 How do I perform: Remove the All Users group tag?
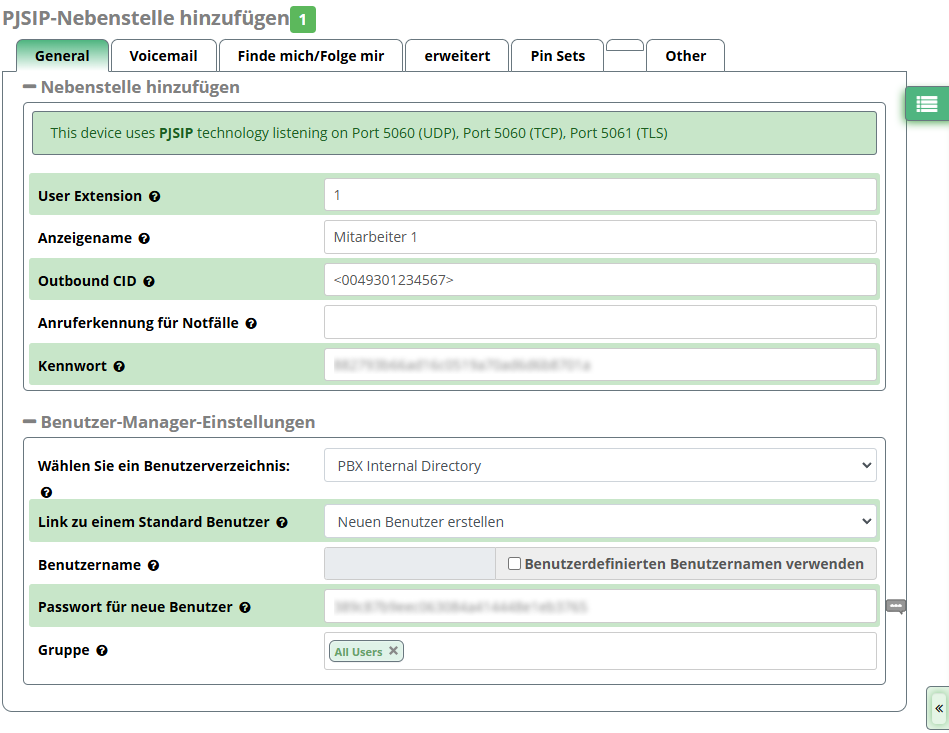click(x=393, y=651)
